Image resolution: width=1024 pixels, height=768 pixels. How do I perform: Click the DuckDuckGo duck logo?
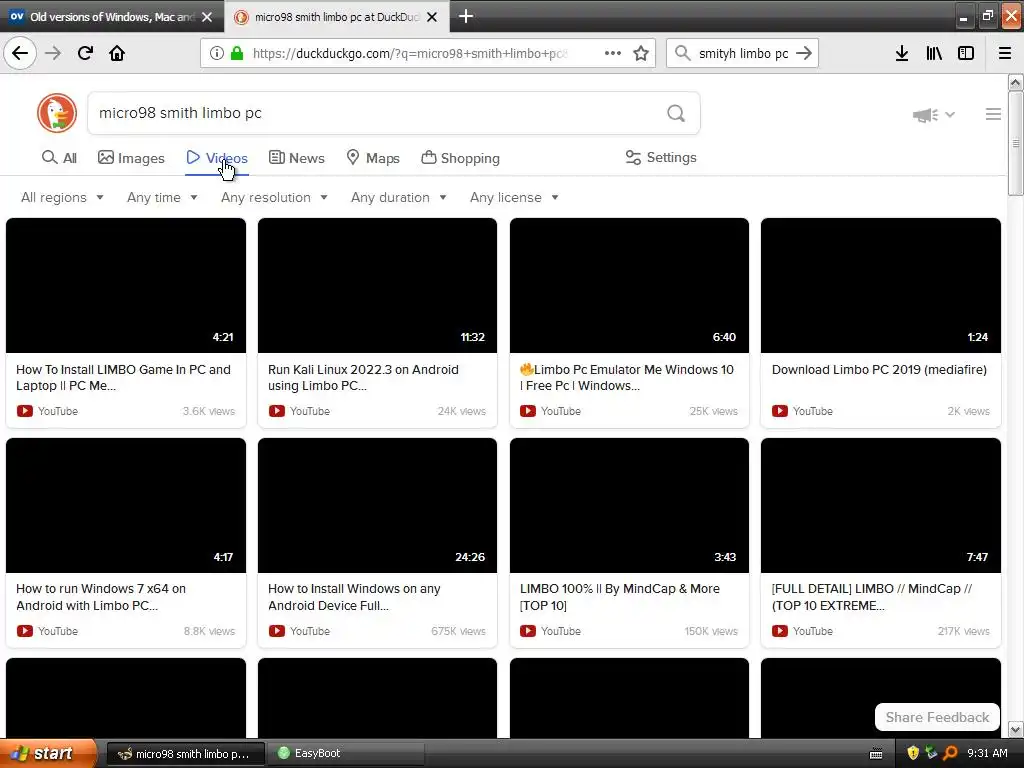click(x=57, y=113)
